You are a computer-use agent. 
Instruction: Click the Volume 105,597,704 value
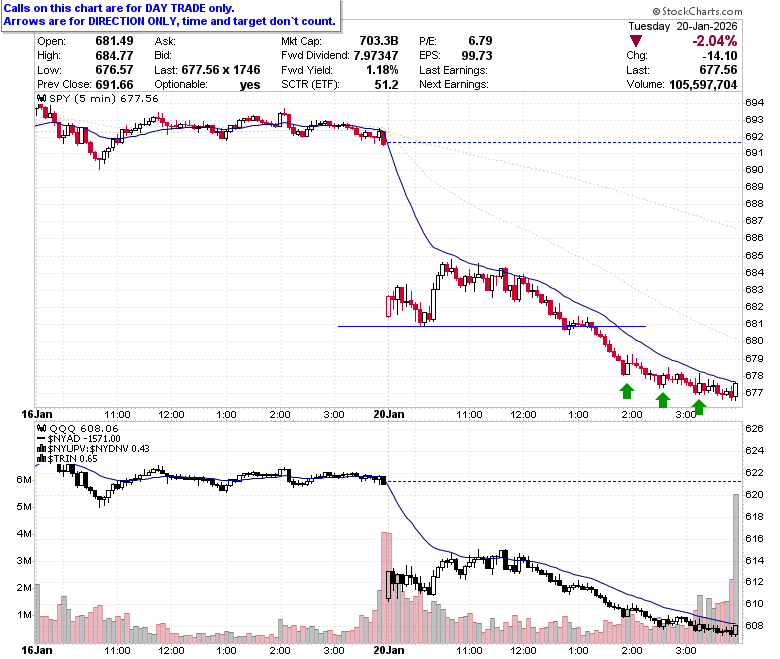pyautogui.click(x=703, y=85)
